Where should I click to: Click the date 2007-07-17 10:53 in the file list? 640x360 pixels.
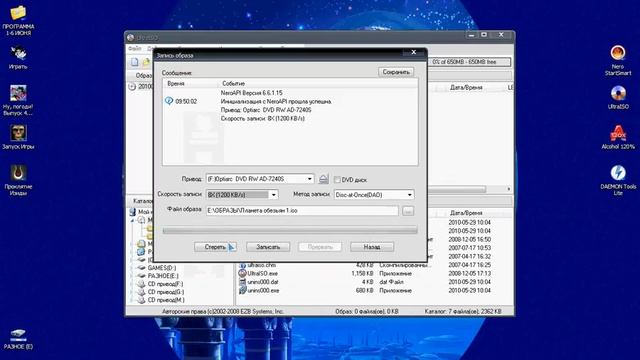point(469,248)
